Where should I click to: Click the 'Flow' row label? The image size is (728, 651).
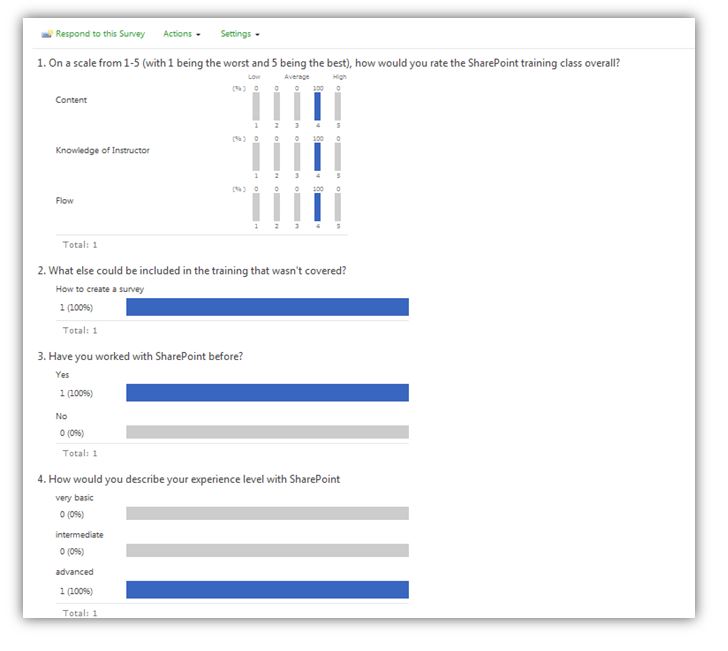pos(65,201)
